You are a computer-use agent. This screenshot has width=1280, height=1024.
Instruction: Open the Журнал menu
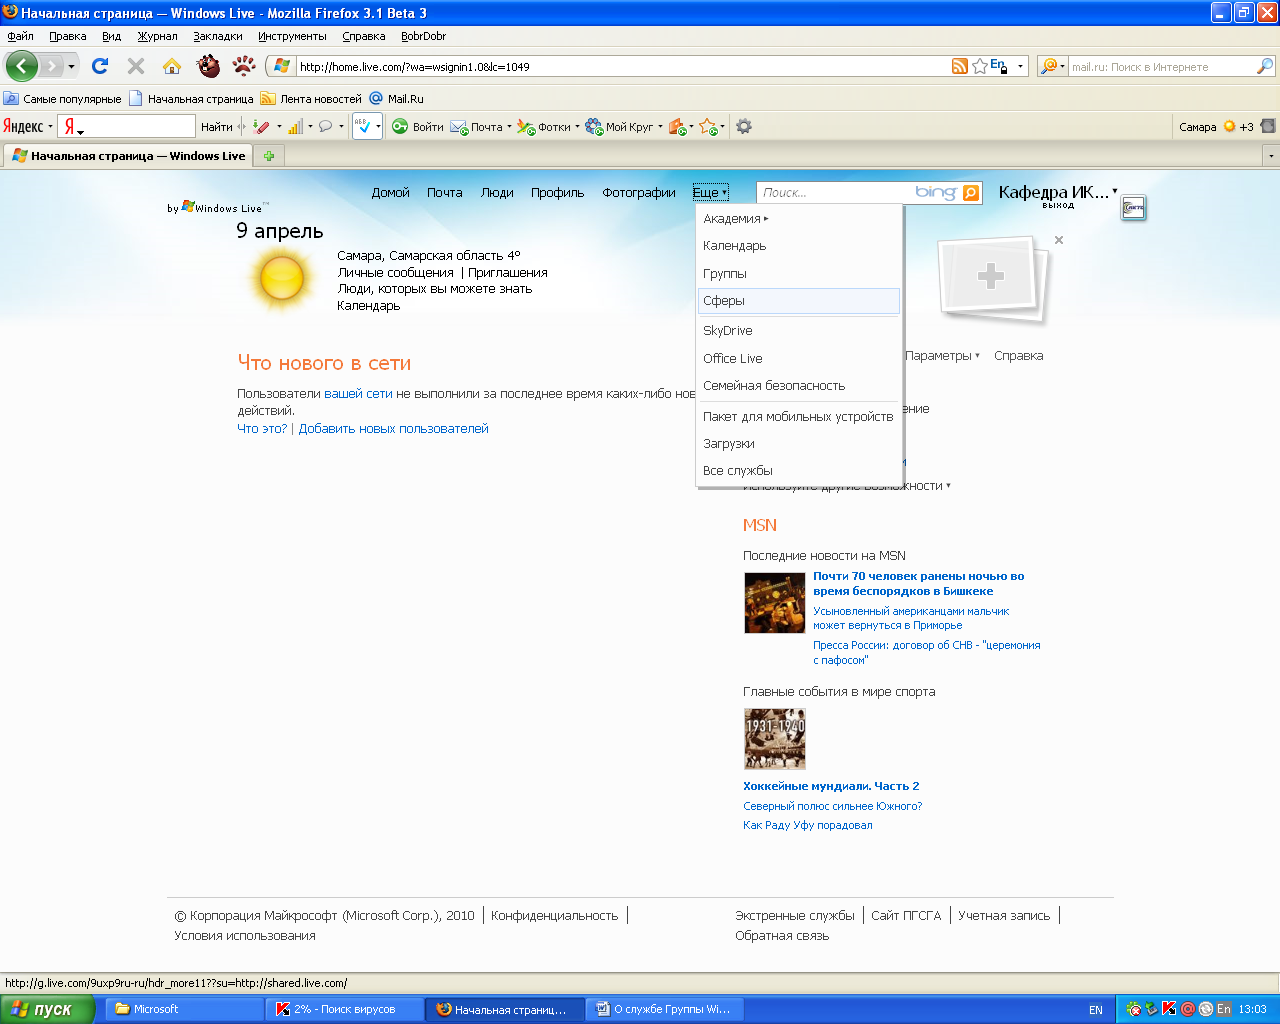[157, 36]
